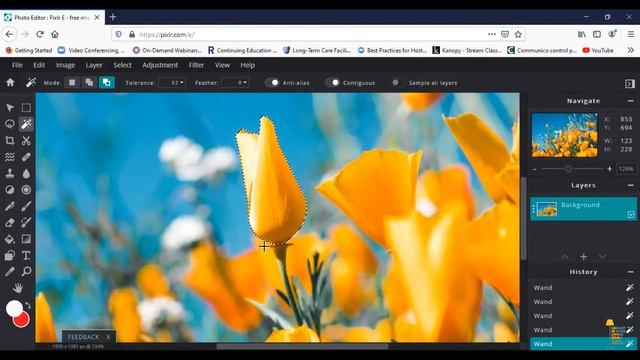Select the Liquify waves tool
The width and height of the screenshot is (640, 360).
10,157
